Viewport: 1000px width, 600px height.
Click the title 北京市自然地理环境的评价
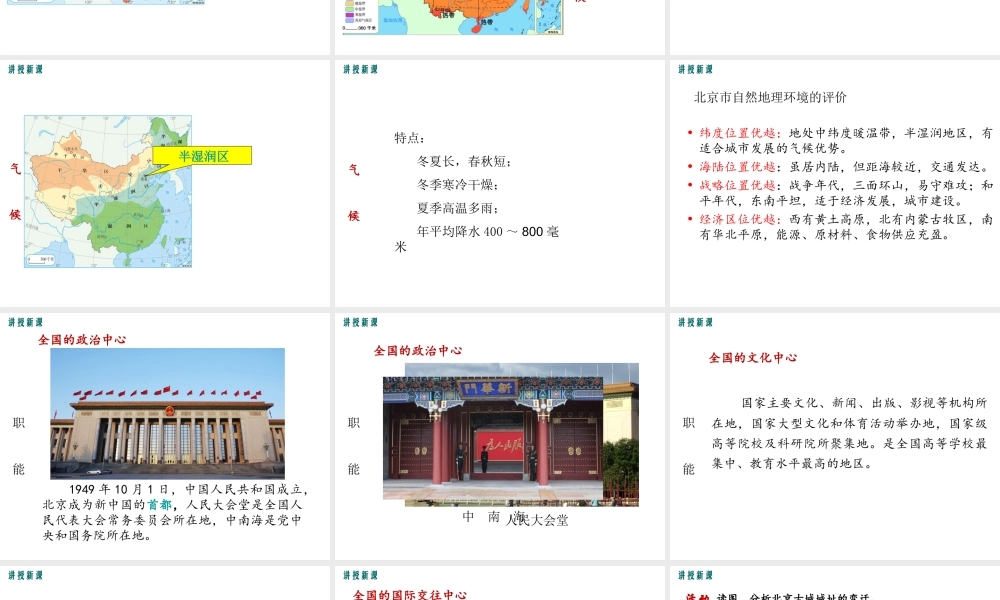point(770,98)
